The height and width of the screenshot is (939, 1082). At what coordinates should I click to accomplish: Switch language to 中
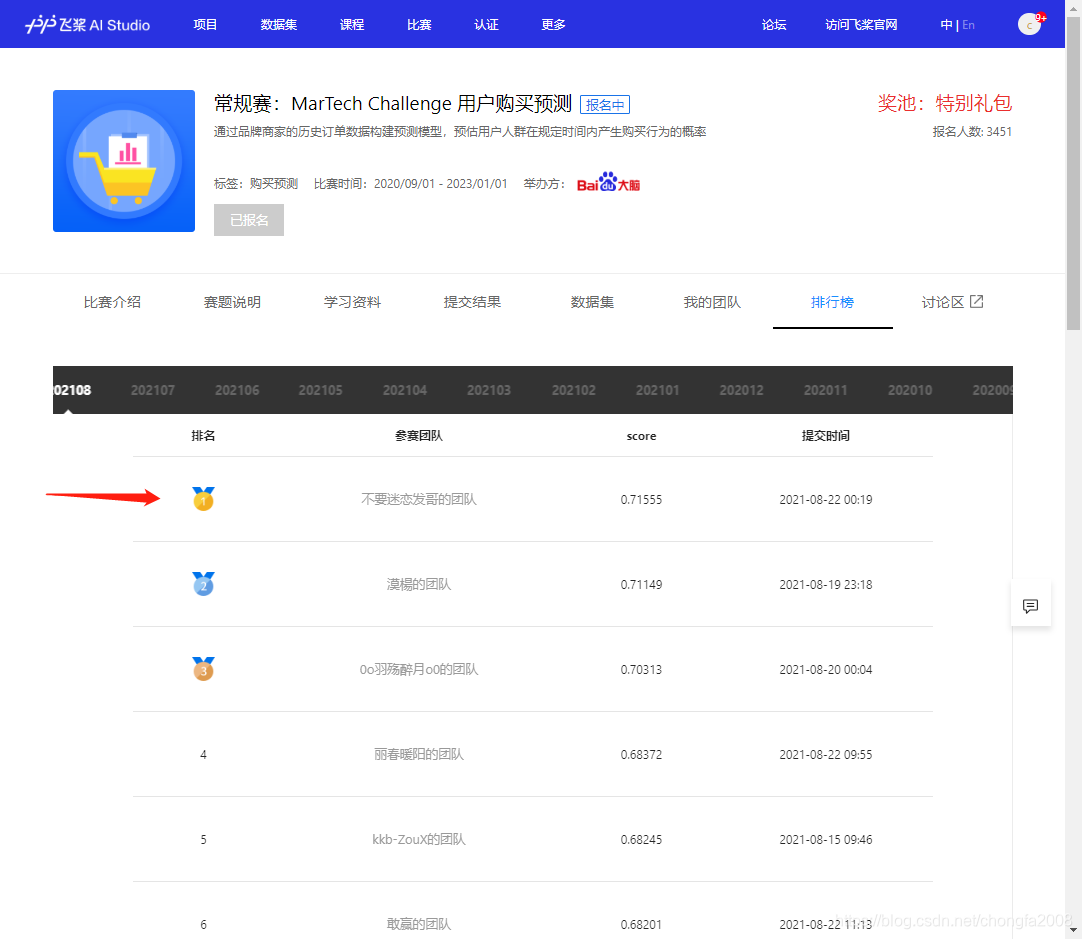pos(946,25)
